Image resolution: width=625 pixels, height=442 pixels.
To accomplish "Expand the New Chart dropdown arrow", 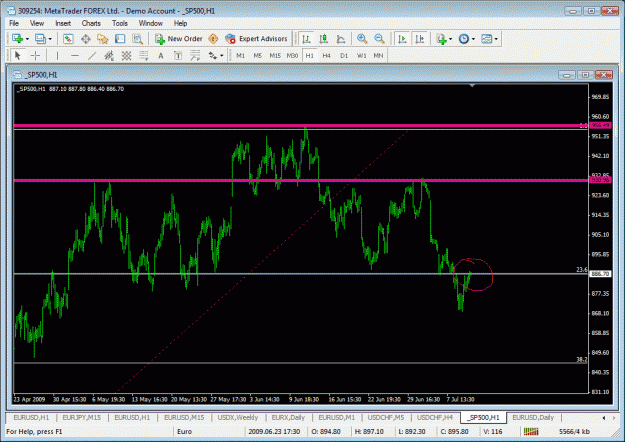I will pos(27,39).
